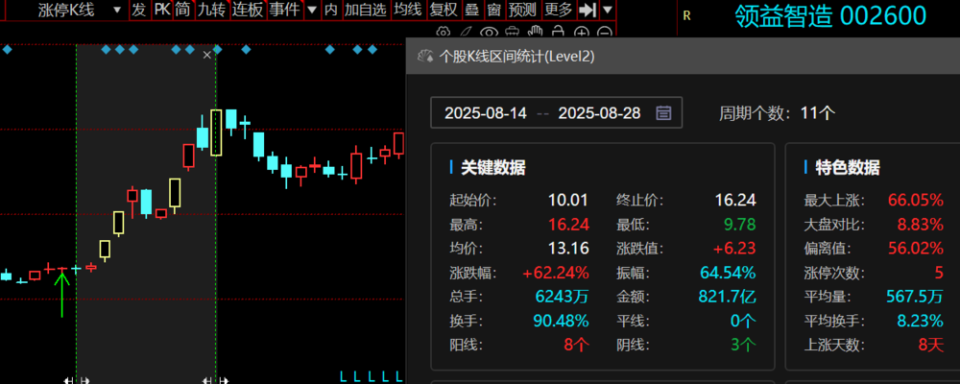Open the 复权 price adjustment option

tap(444, 10)
